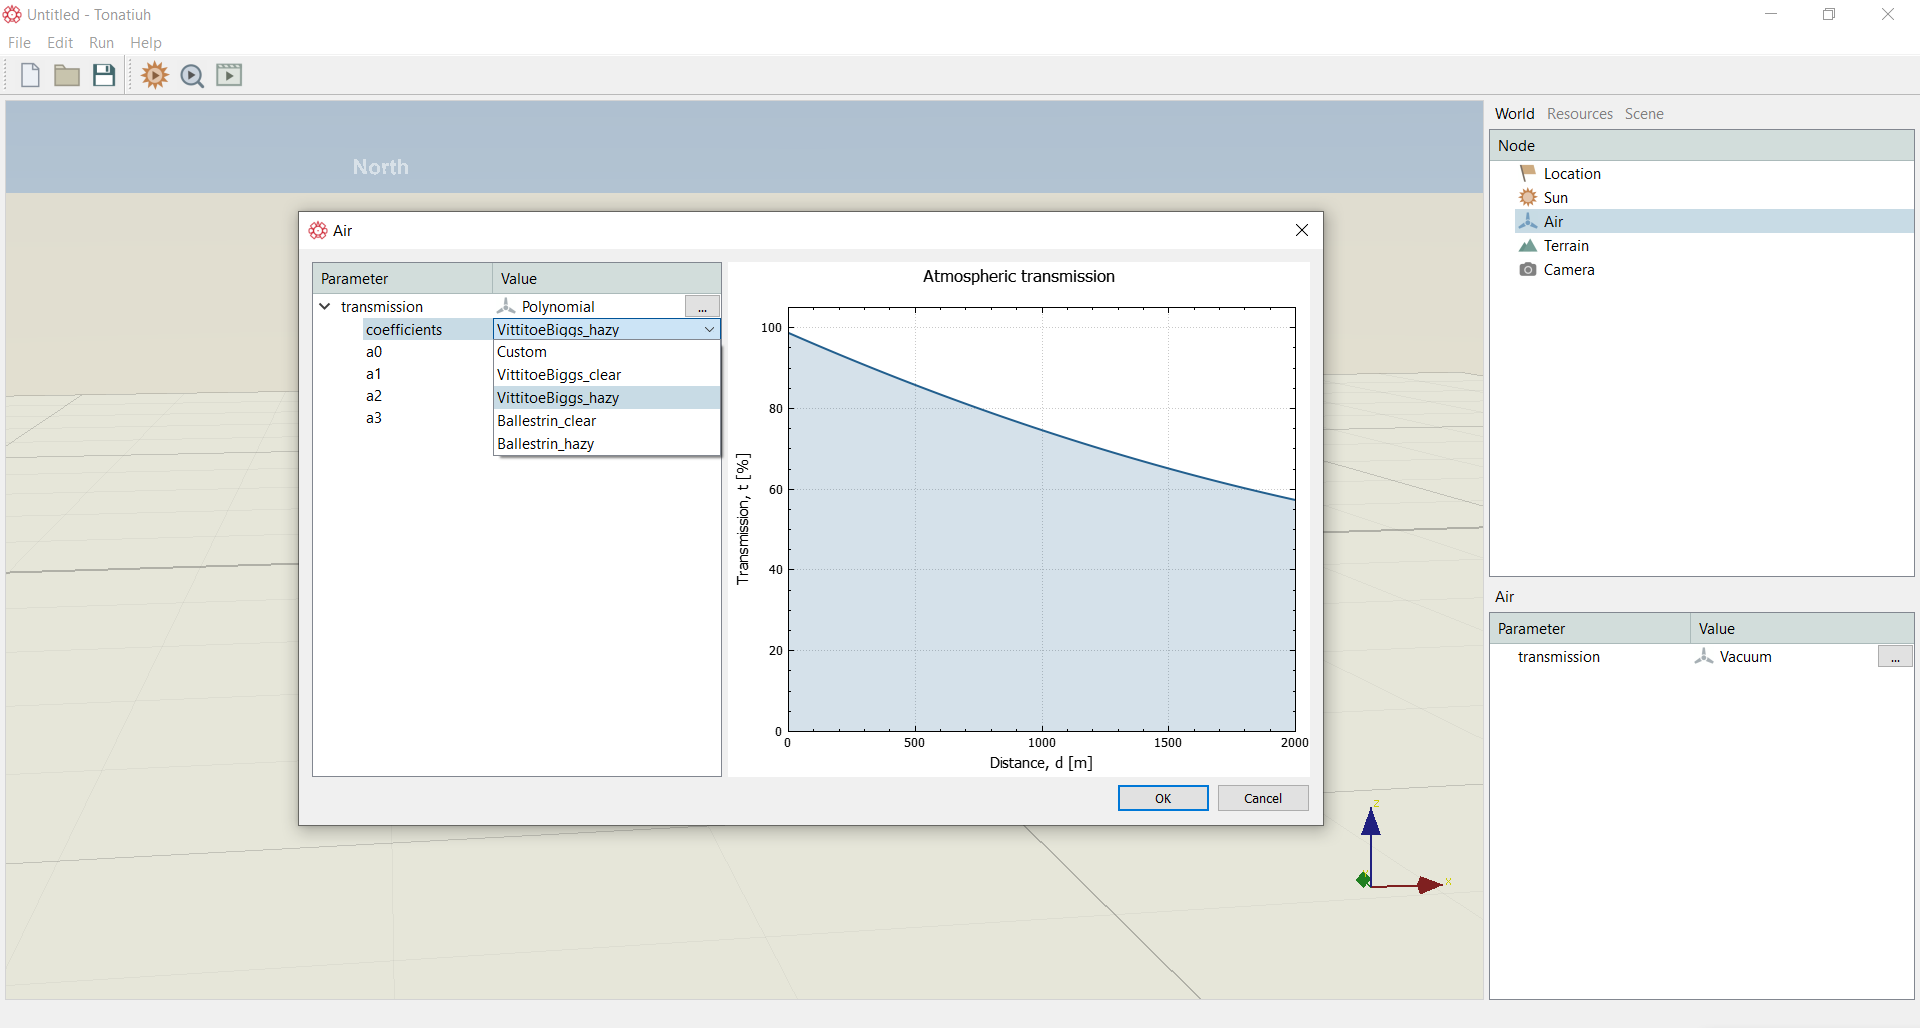Click the XYZ axis gizmo in the viewport

click(1402, 846)
